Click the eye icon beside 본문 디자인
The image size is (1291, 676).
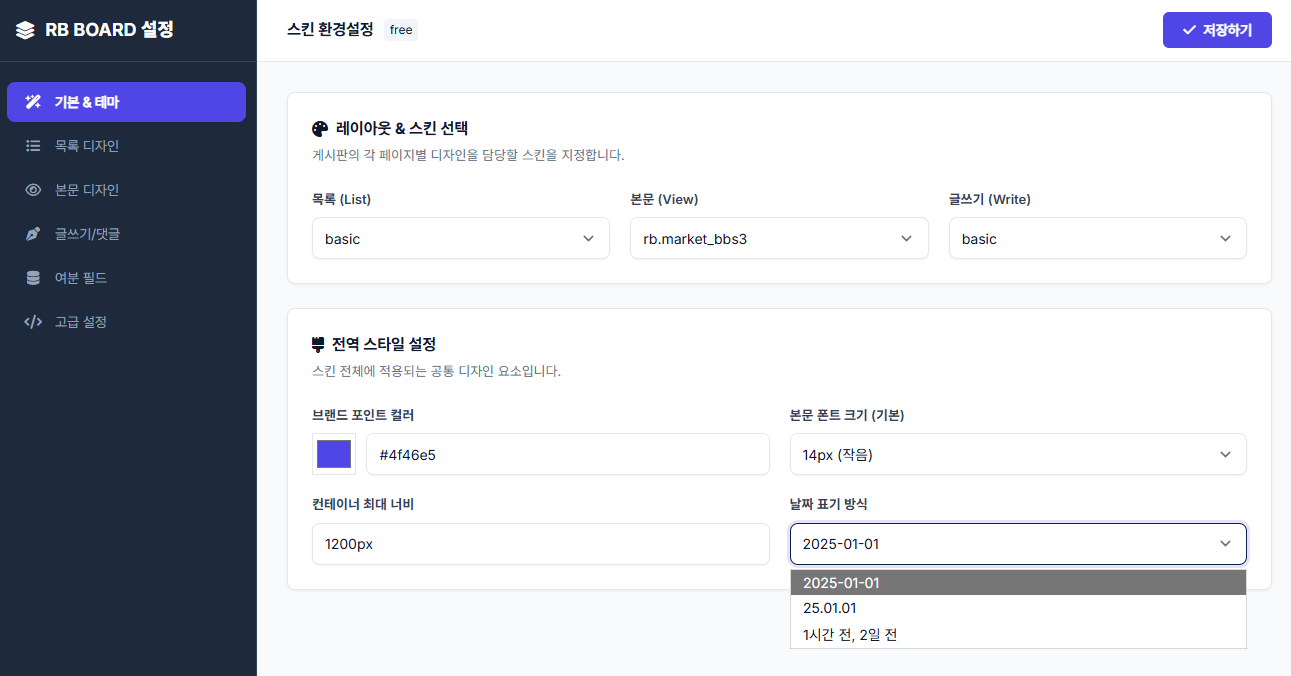(x=33, y=190)
